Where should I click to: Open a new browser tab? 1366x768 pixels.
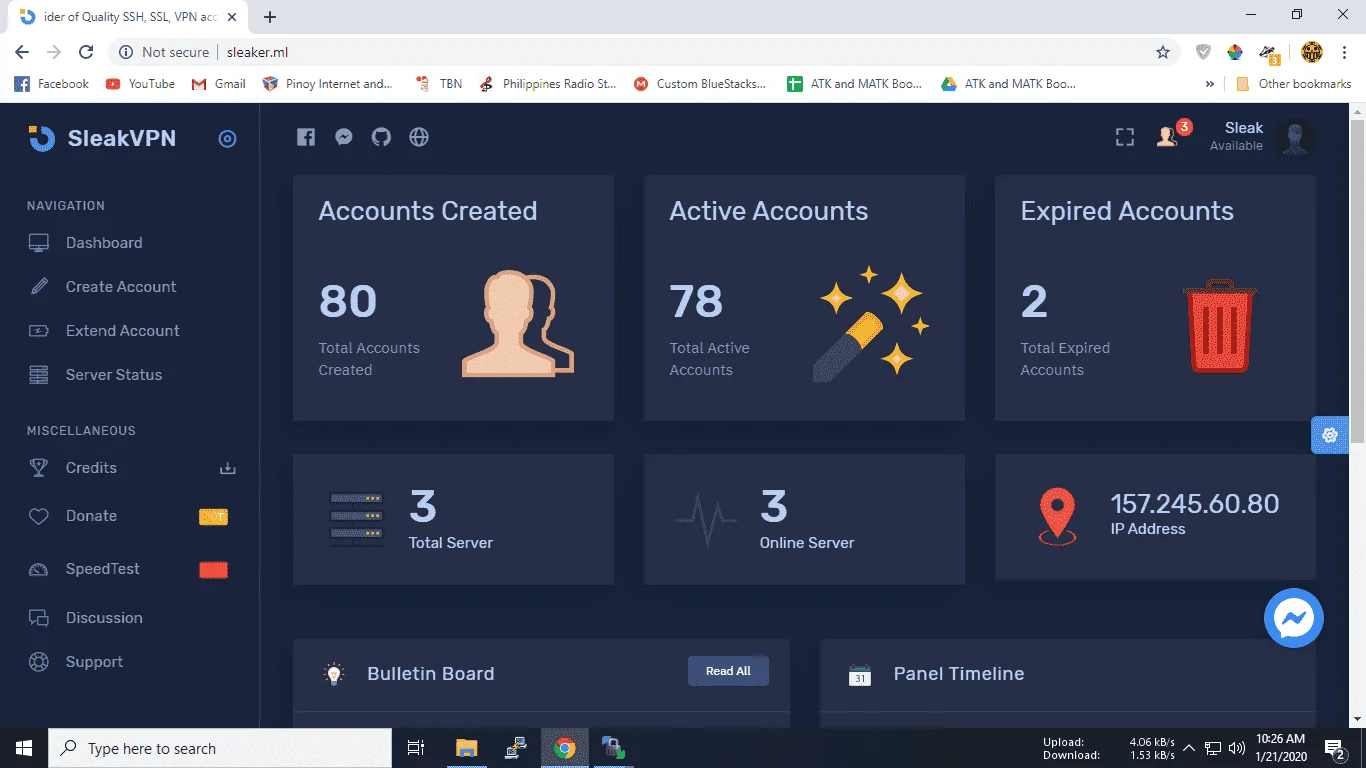pyautogui.click(x=270, y=17)
